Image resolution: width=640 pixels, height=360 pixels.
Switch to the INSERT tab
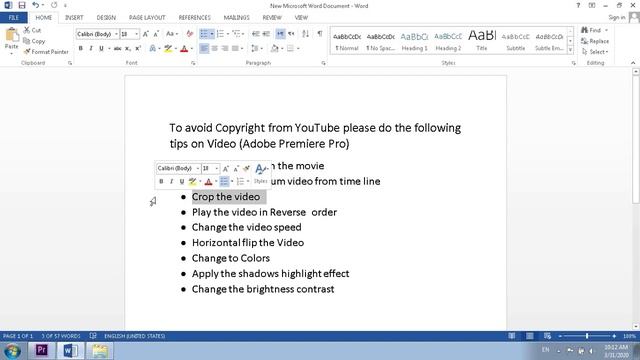74,18
